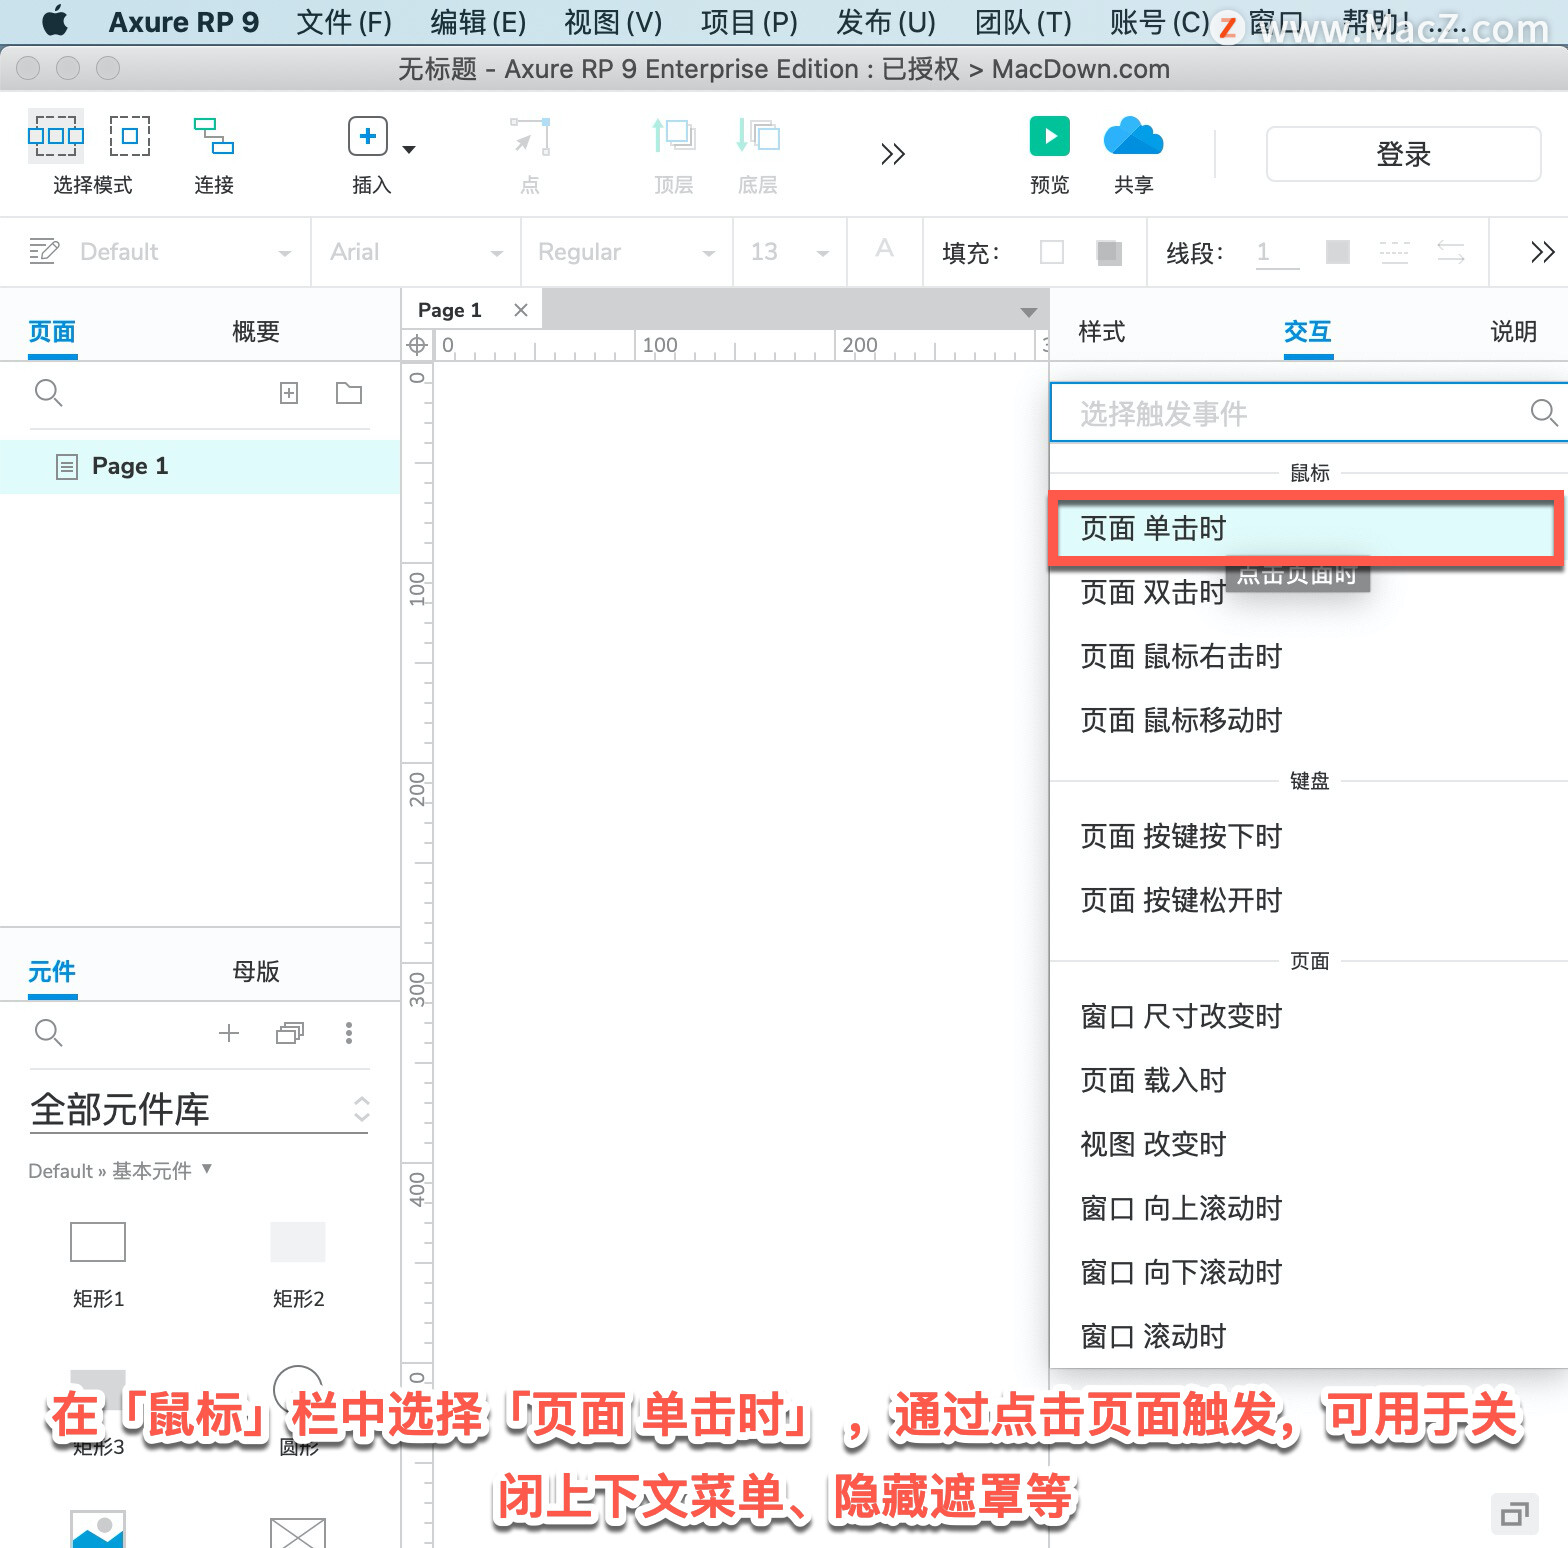Open the canvas tab list dropdown arrow
Viewport: 1568px width, 1548px height.
[1028, 312]
